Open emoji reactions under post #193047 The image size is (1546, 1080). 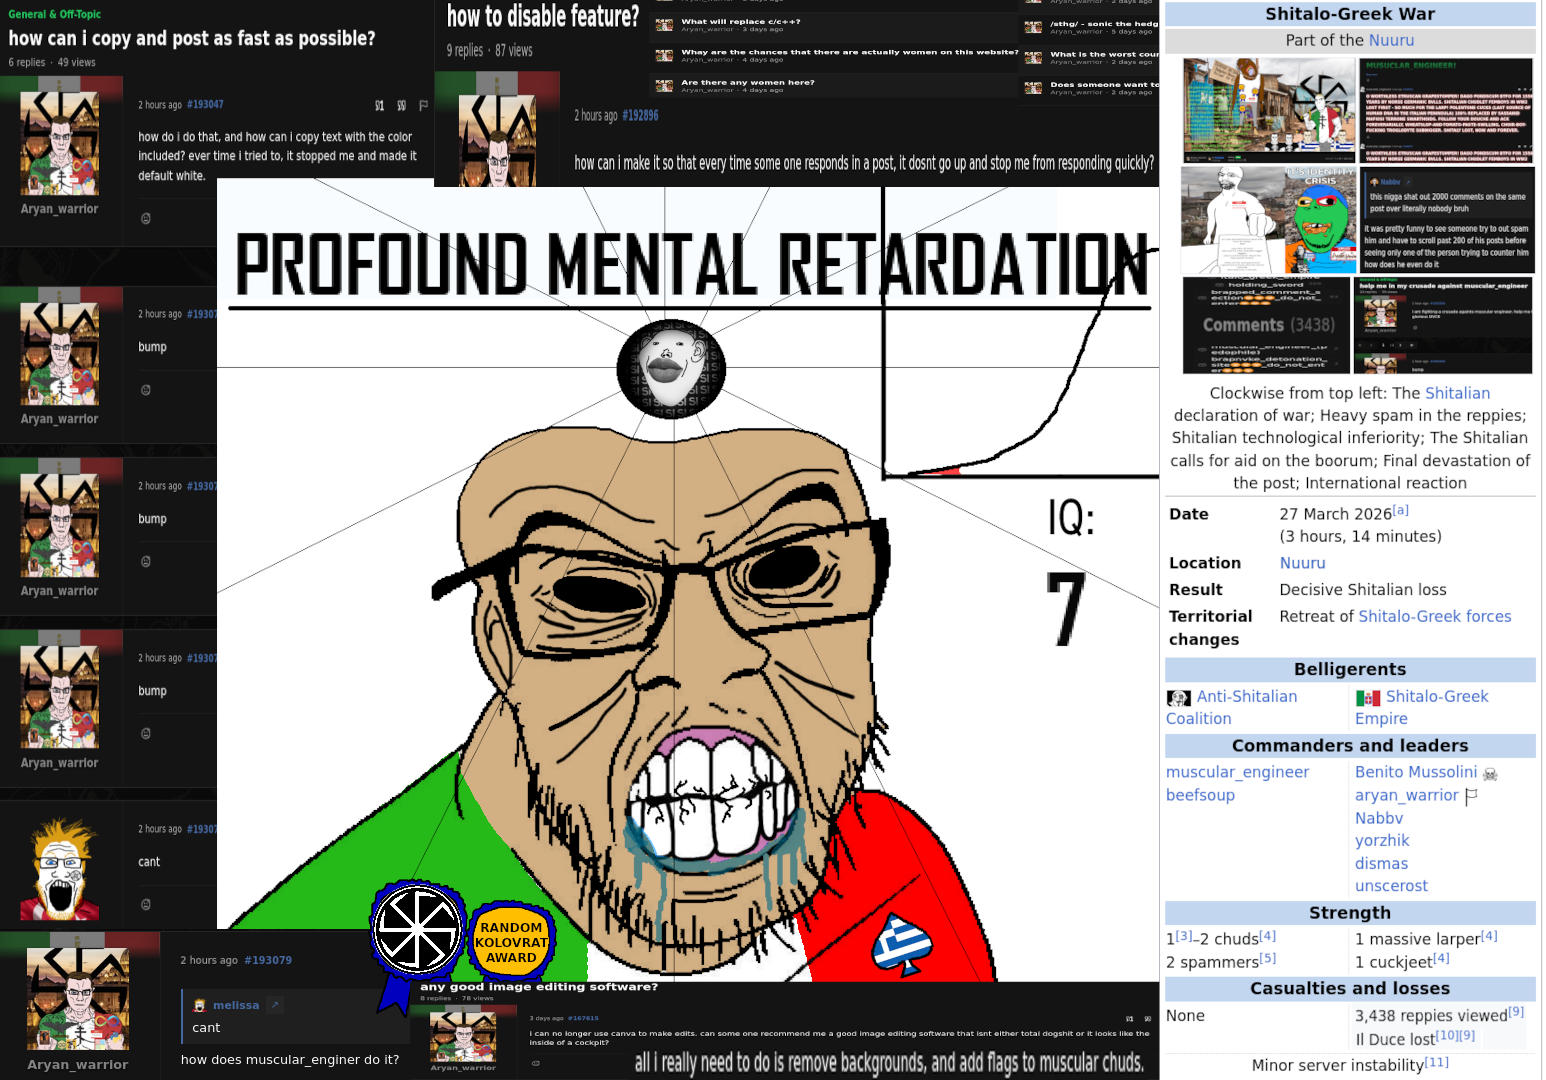click(146, 218)
